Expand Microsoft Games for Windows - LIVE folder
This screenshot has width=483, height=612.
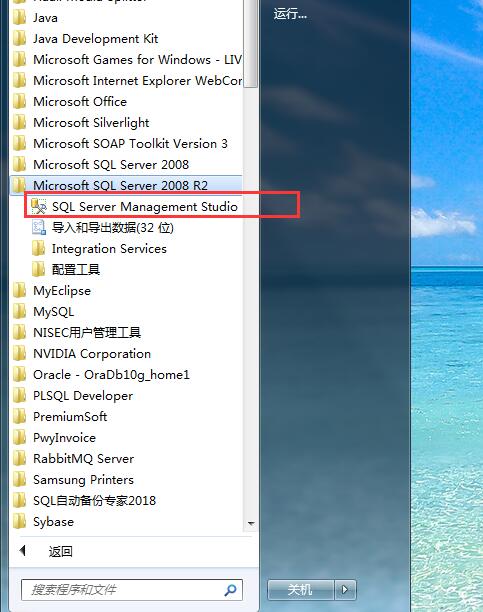tap(126, 59)
